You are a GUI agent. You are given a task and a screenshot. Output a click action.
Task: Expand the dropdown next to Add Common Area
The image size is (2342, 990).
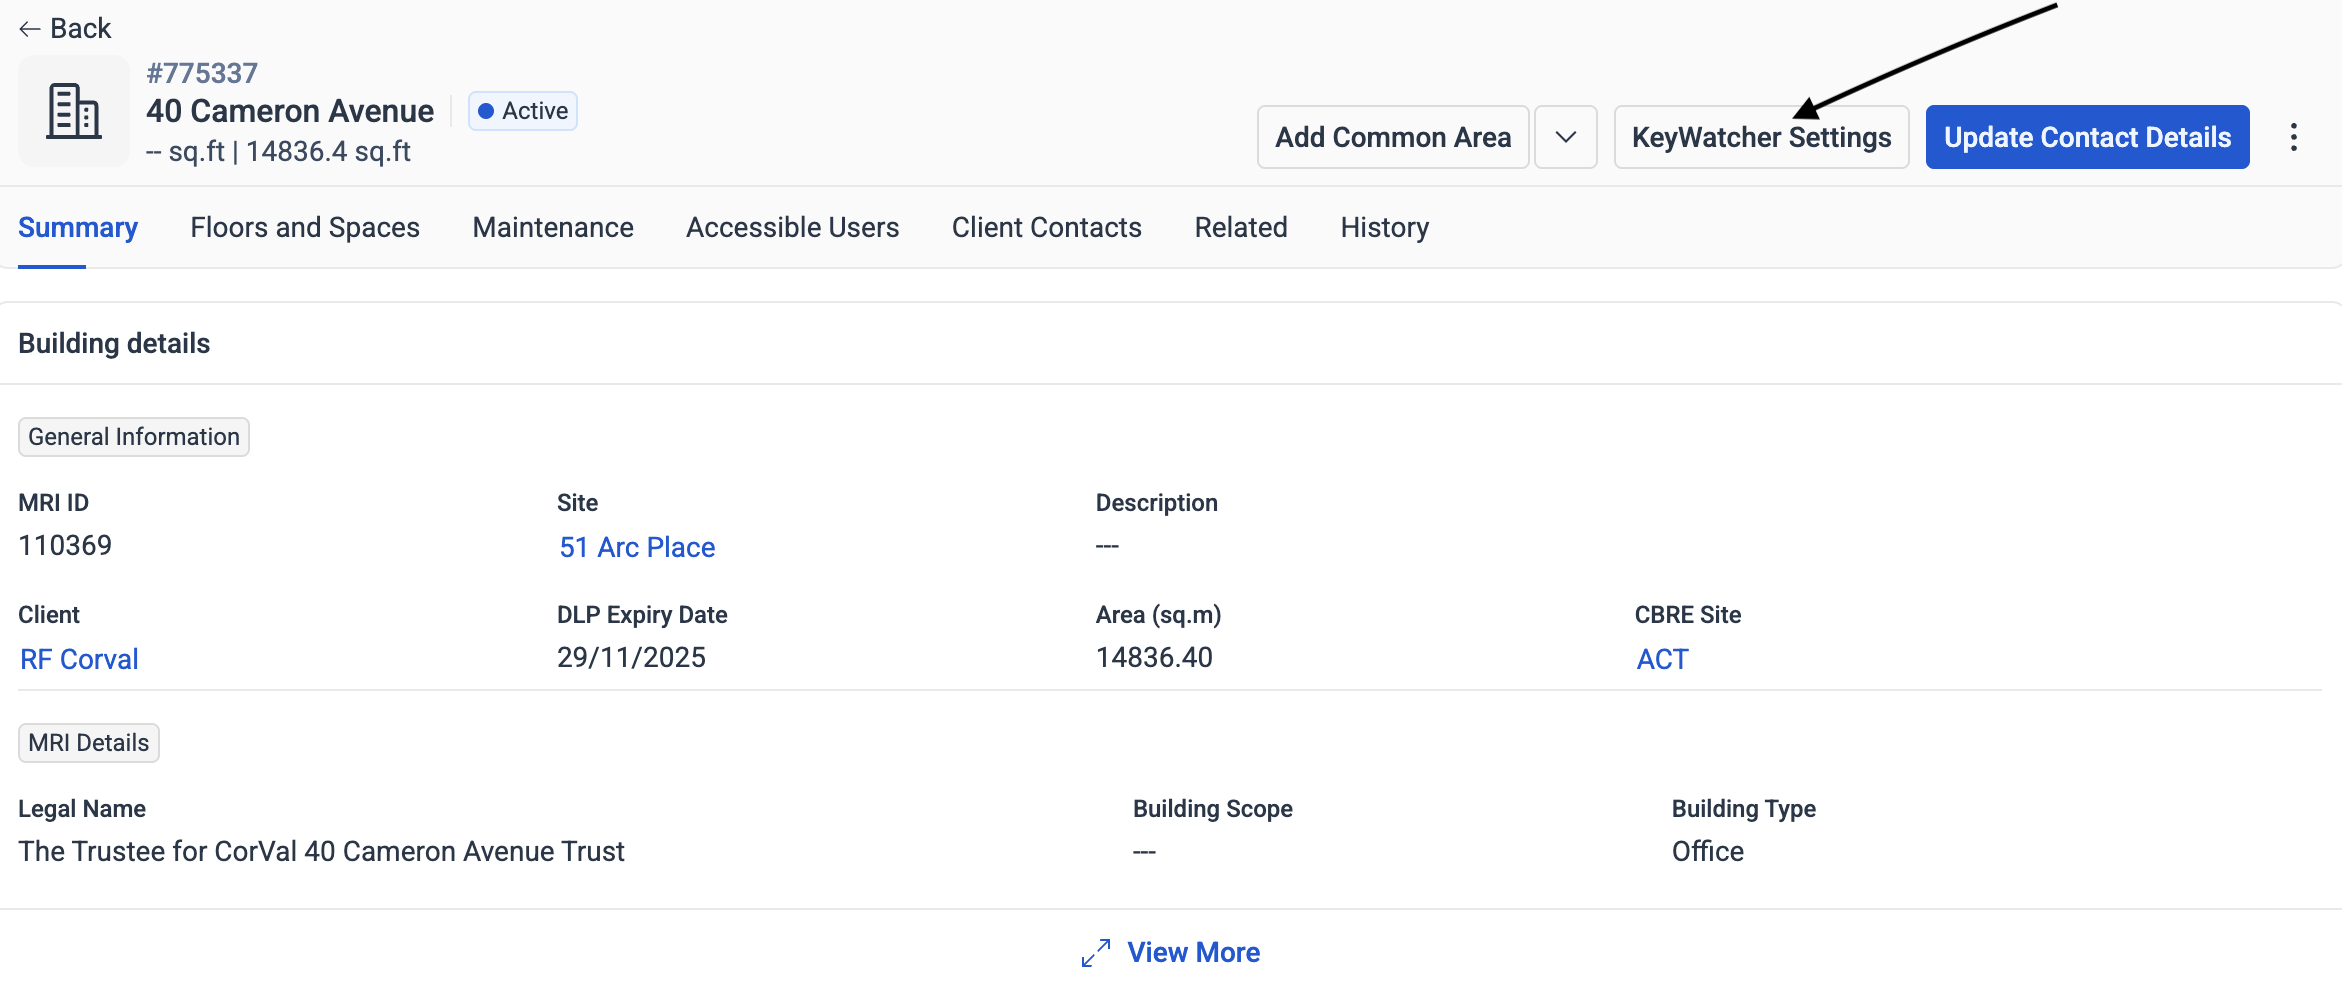pos(1565,137)
